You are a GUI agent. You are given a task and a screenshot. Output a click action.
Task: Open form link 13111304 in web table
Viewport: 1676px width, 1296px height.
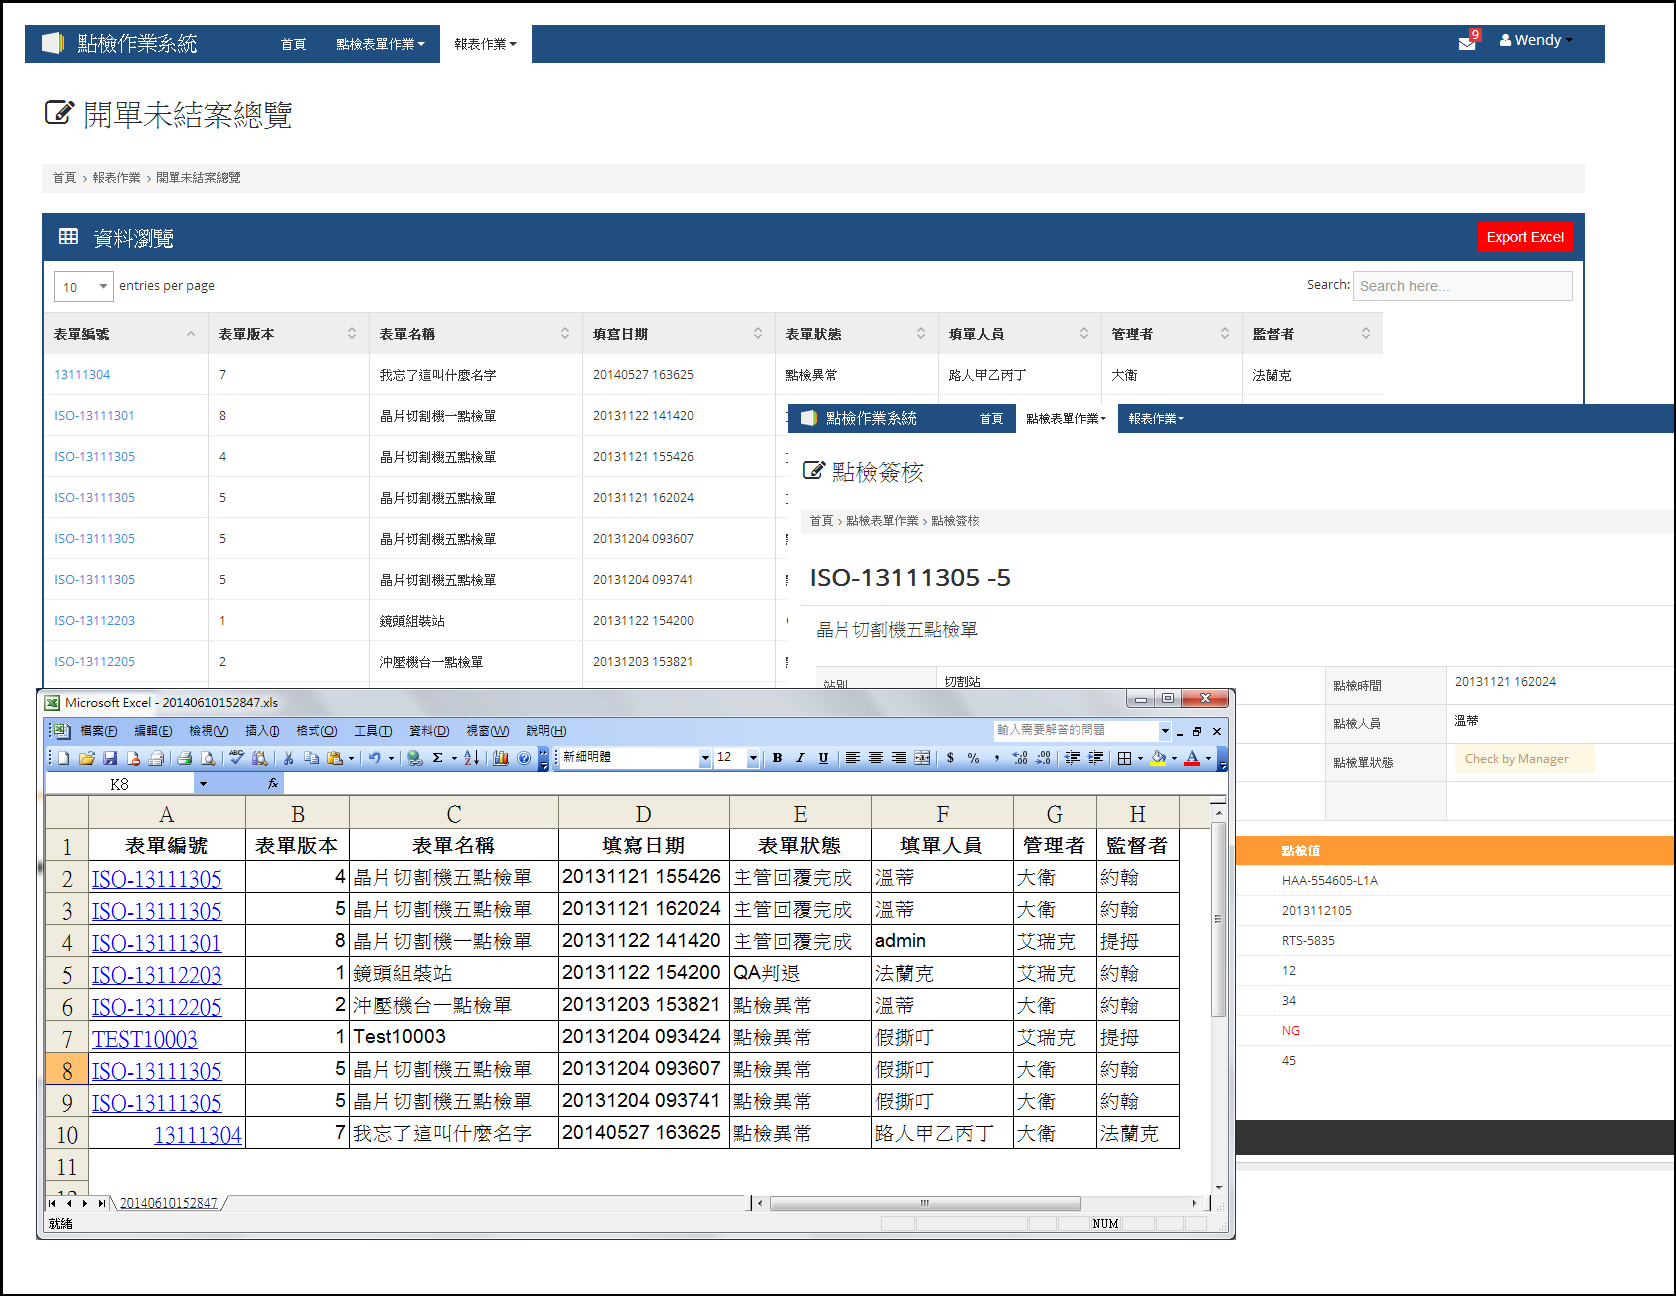[x=82, y=375]
